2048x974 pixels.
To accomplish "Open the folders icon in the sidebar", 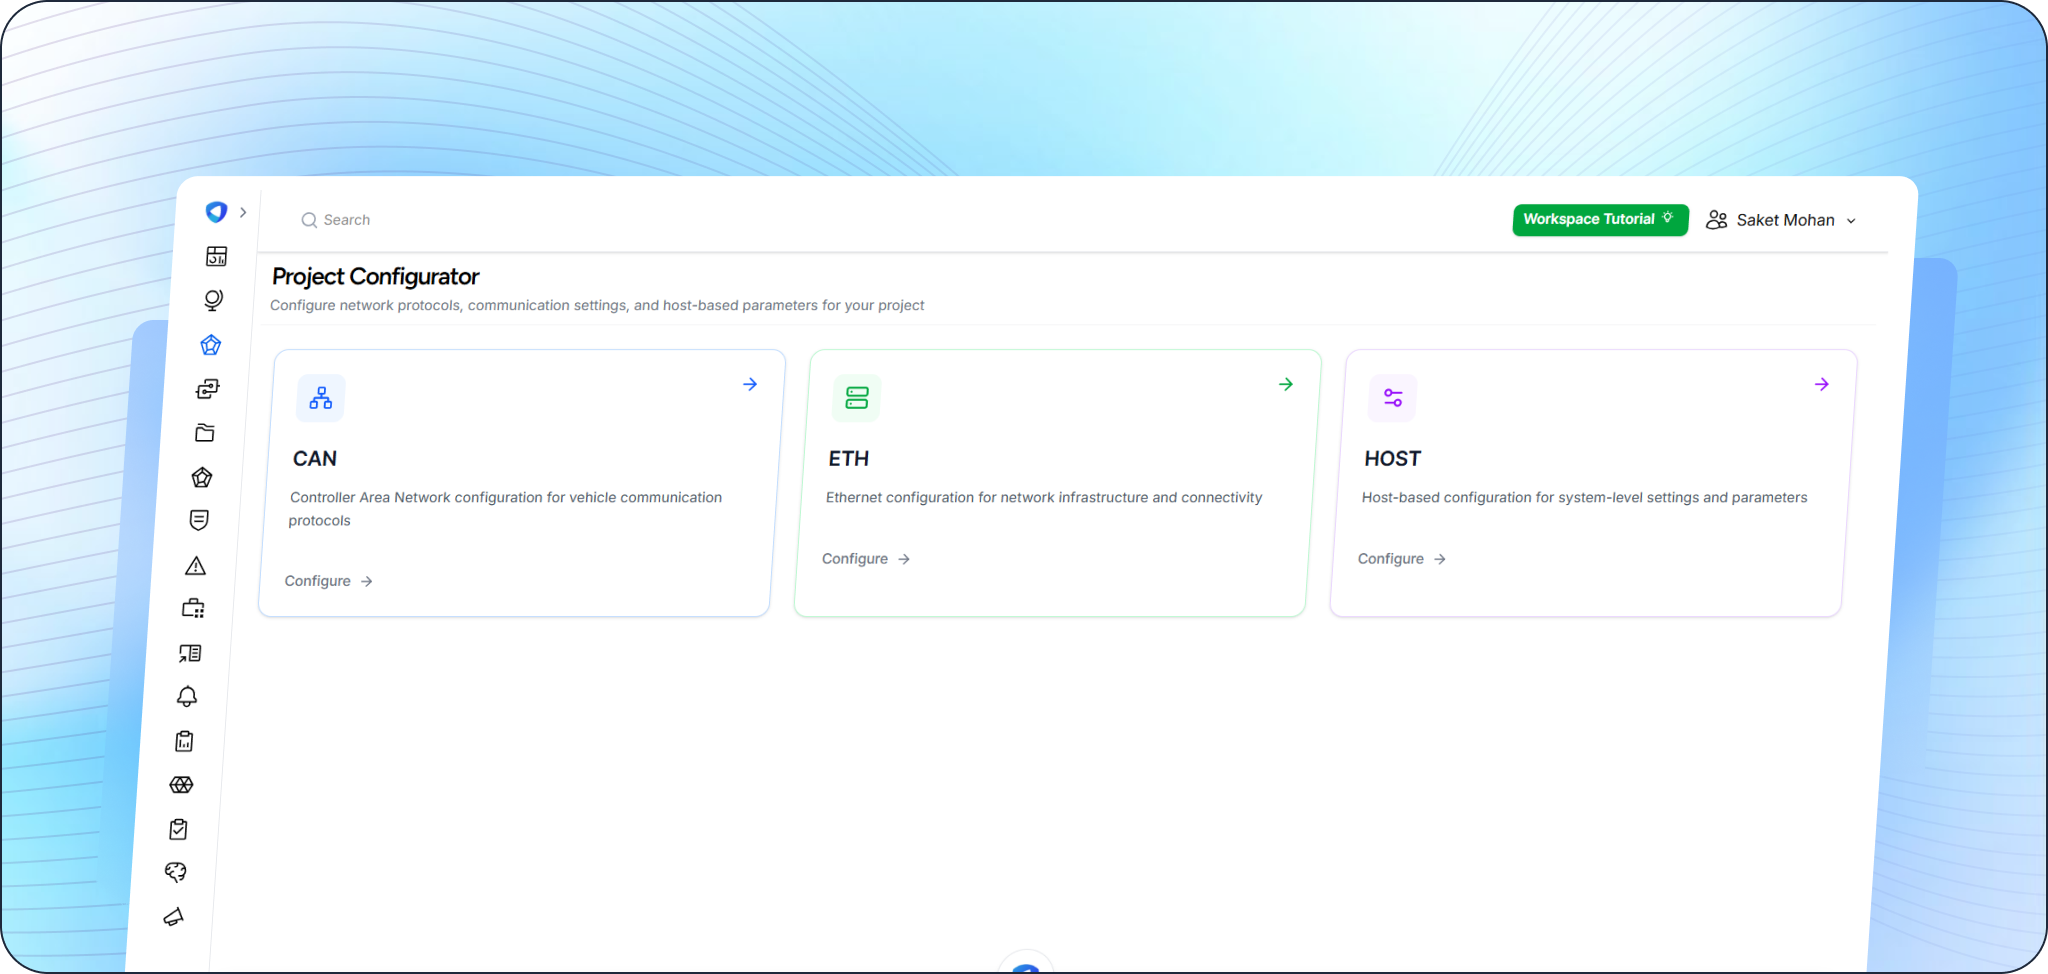I will point(205,433).
